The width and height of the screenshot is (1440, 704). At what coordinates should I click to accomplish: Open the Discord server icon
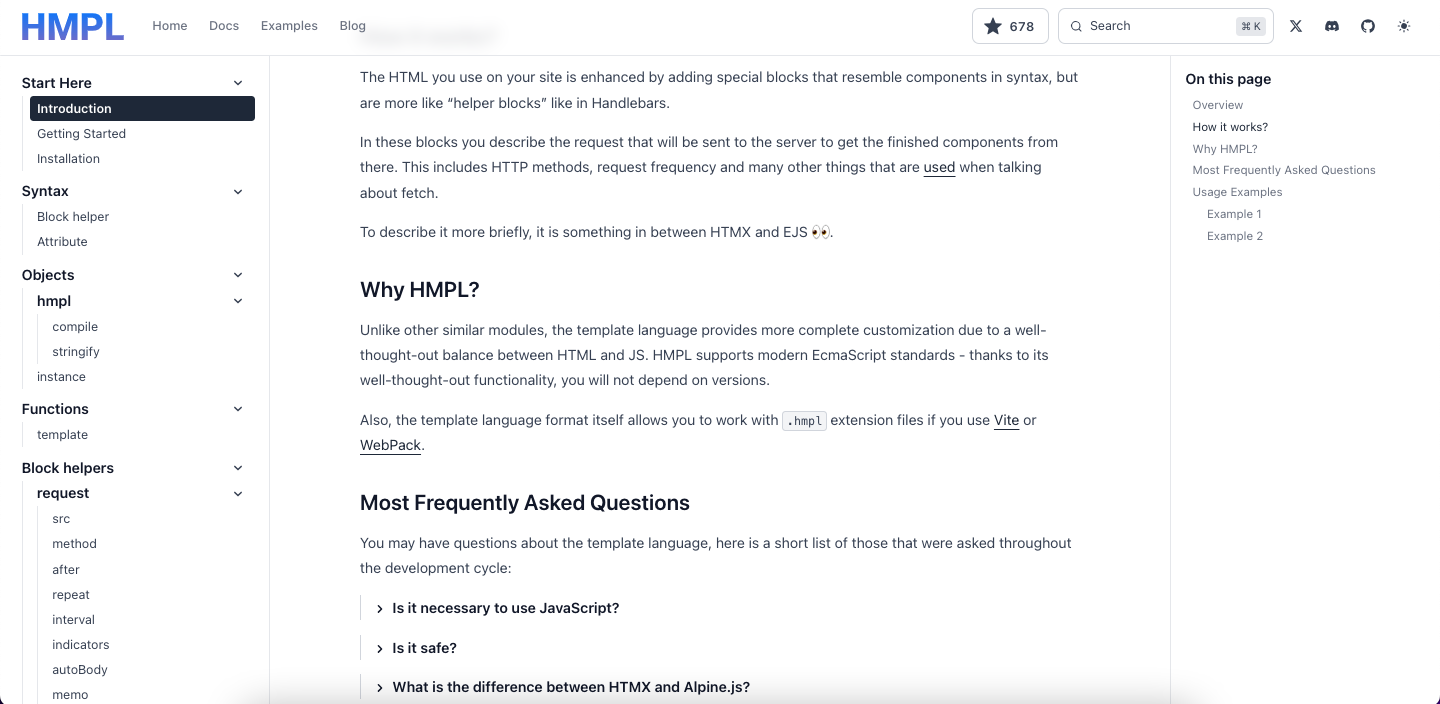[1332, 26]
